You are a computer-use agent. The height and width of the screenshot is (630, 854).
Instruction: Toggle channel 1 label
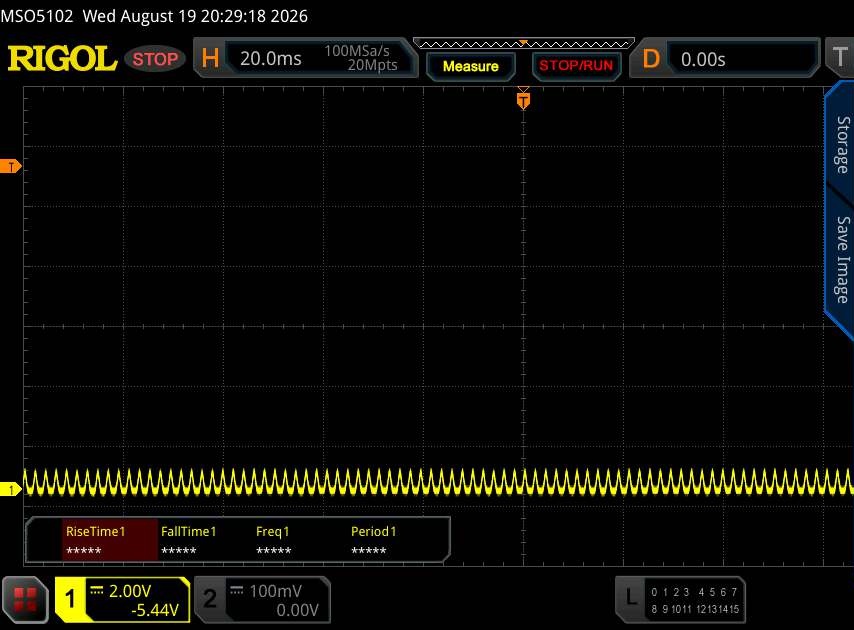(x=70, y=600)
